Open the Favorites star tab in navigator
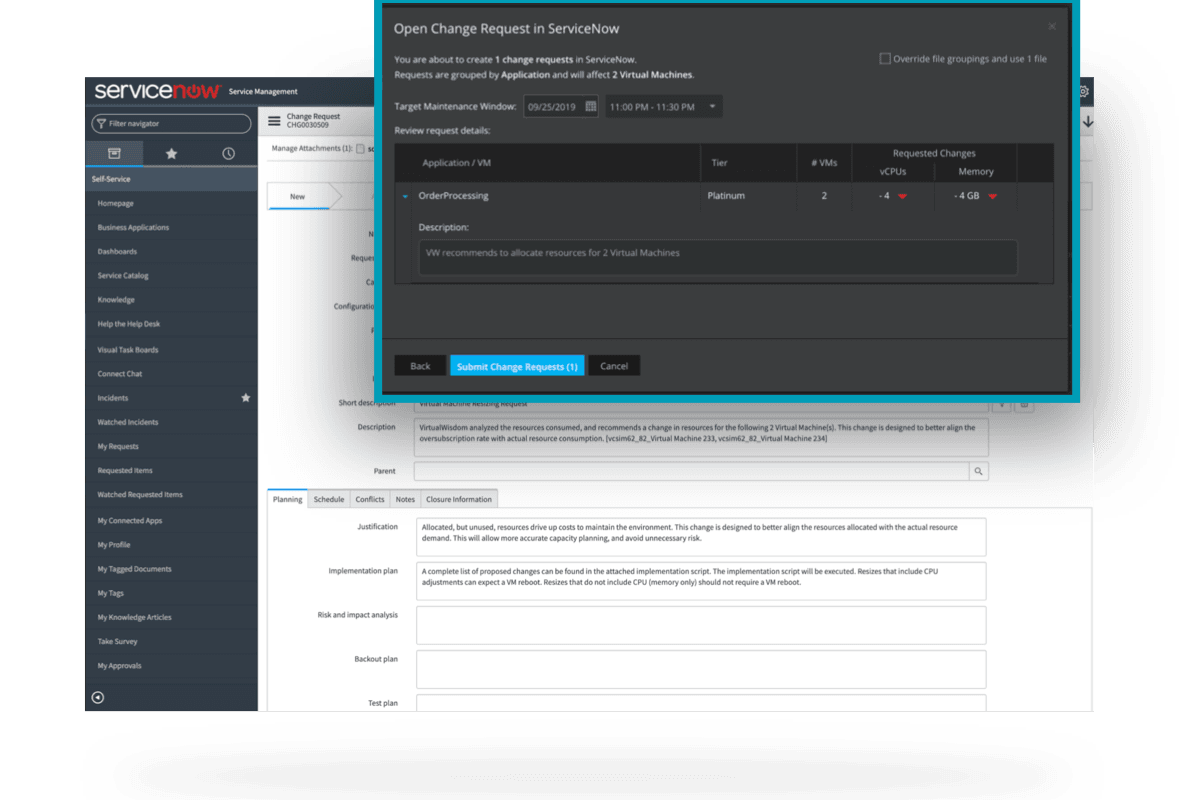 [x=172, y=154]
